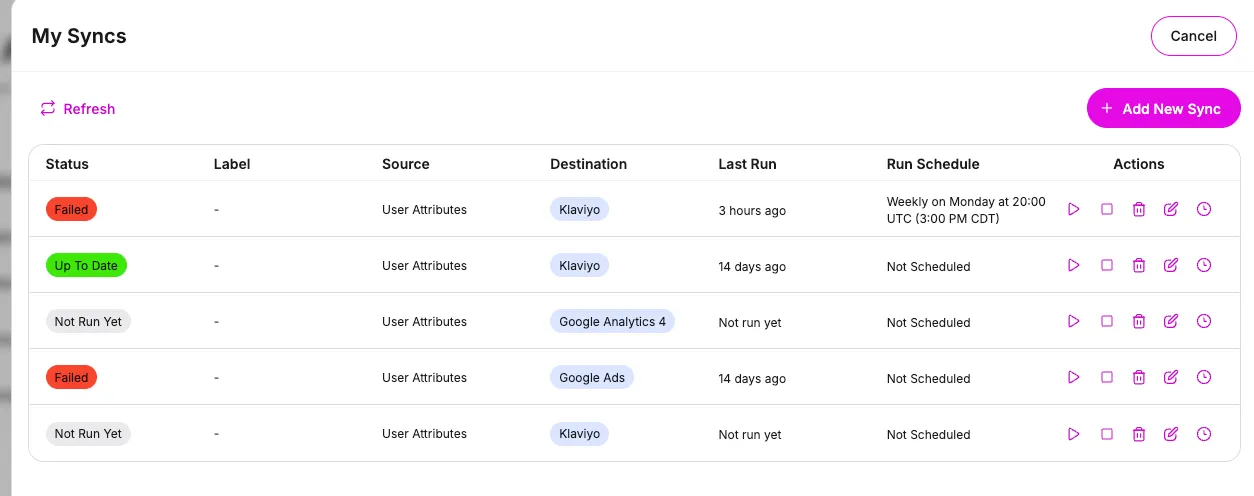Click the weekly Monday 20:00 UTC schedule text

(x=966, y=210)
